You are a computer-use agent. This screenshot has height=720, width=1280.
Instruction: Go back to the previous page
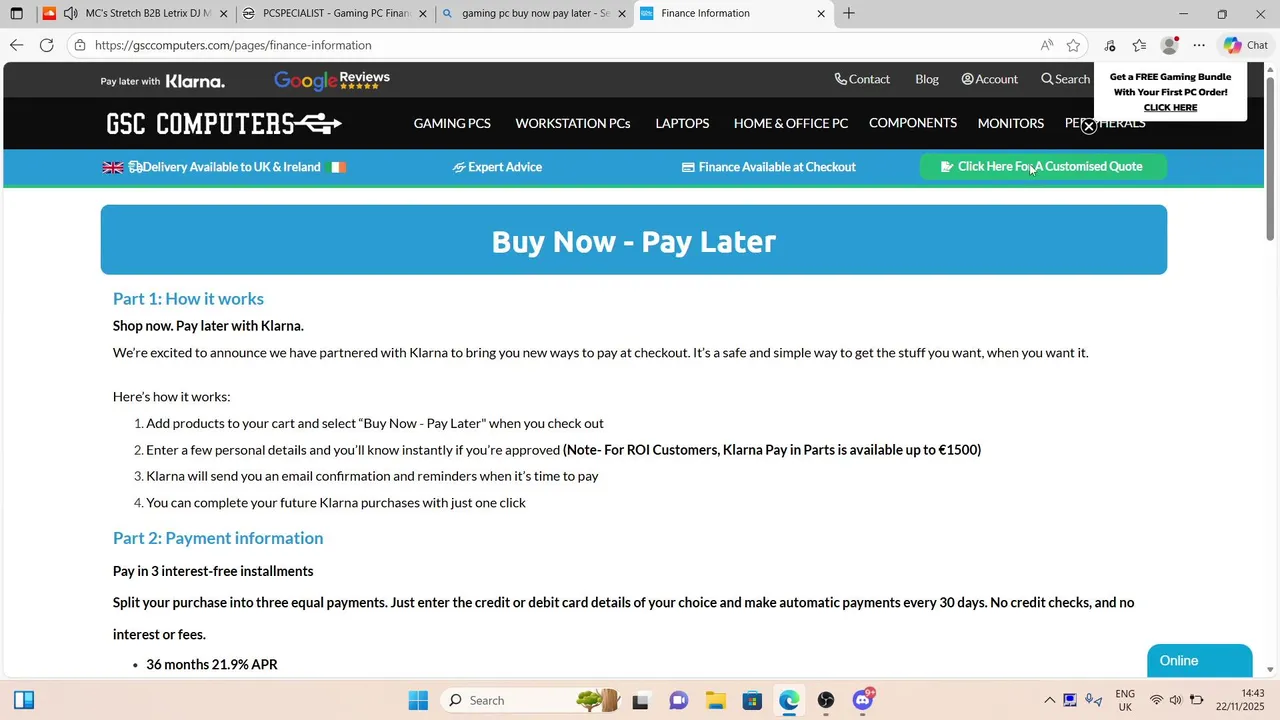pos(16,45)
